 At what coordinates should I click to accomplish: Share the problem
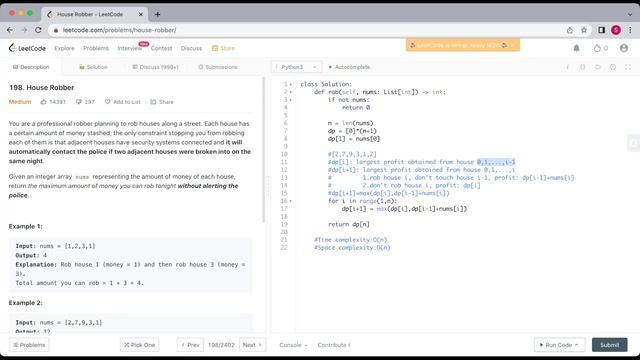(162, 102)
